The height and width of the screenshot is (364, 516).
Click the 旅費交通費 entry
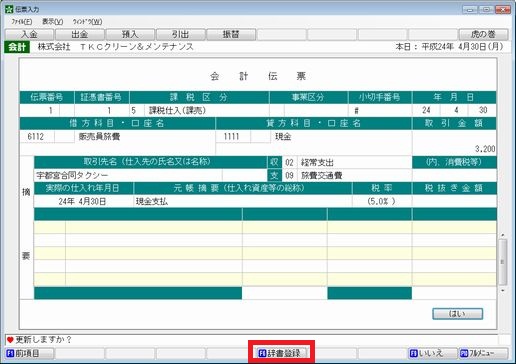(x=321, y=175)
